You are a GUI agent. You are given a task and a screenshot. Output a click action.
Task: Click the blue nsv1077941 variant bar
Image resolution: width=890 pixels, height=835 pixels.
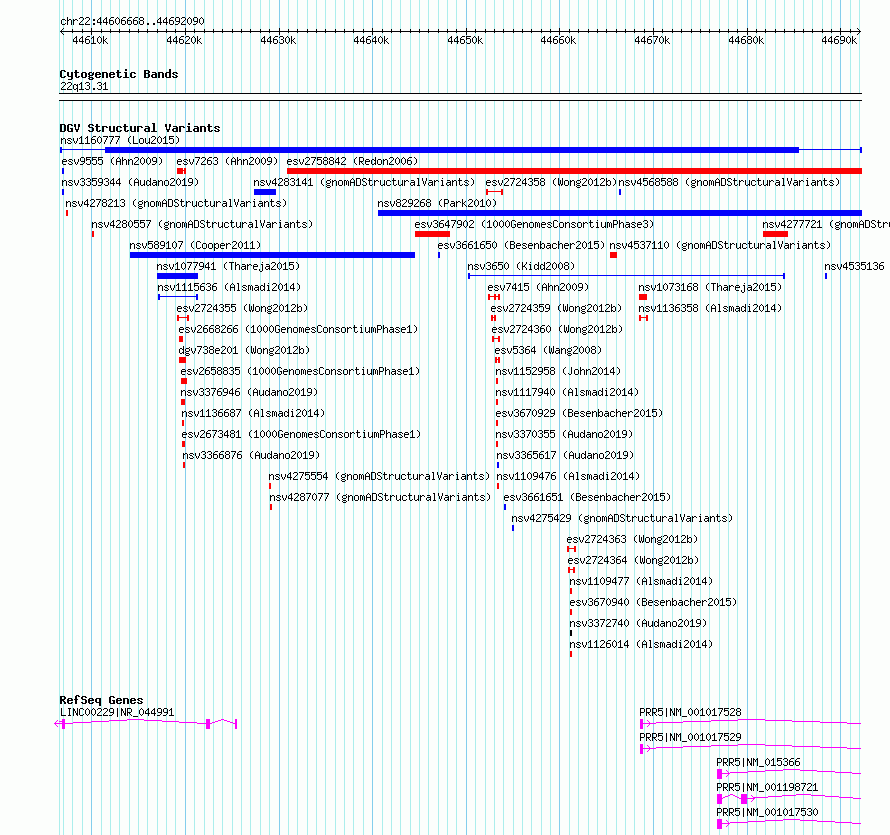point(178,276)
